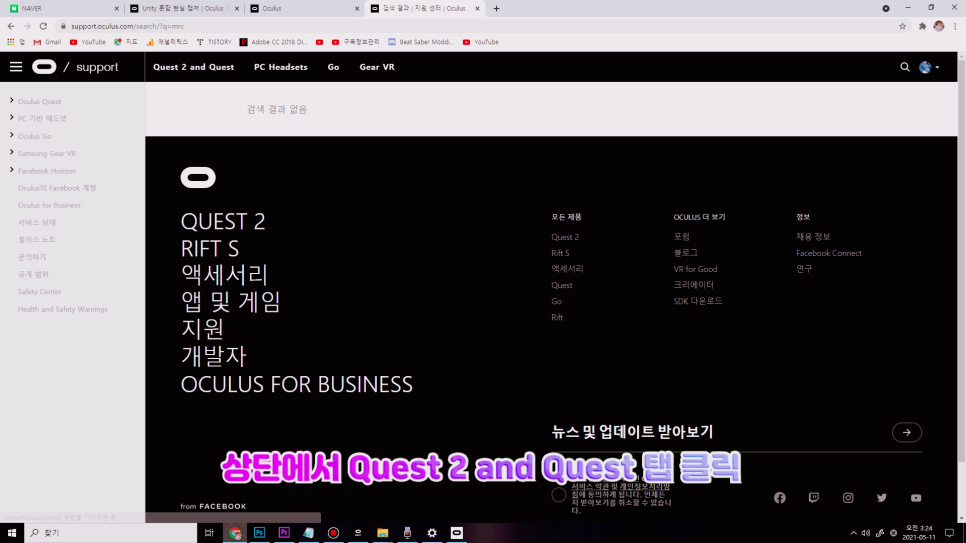Show hidden system tray icons
This screenshot has height=543, width=966.
(x=853, y=533)
